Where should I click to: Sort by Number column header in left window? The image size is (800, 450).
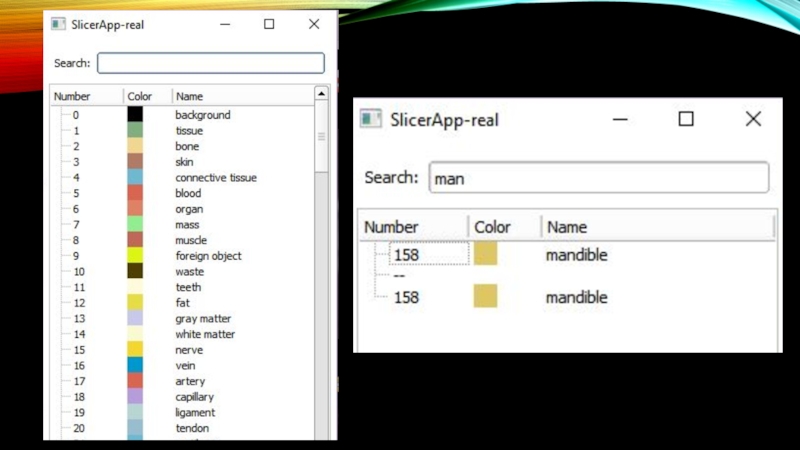73,96
